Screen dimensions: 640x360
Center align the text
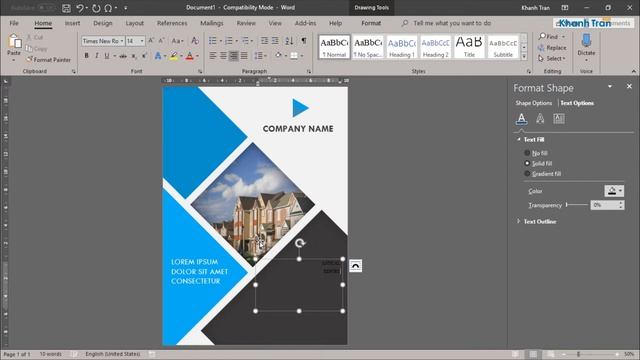click(x=223, y=56)
